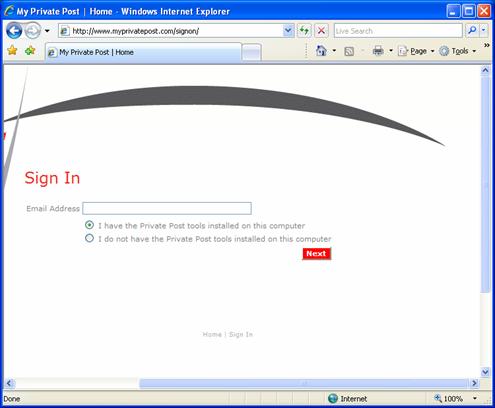Click the address bar URL field
This screenshot has width=495, height=408.
tap(170, 31)
